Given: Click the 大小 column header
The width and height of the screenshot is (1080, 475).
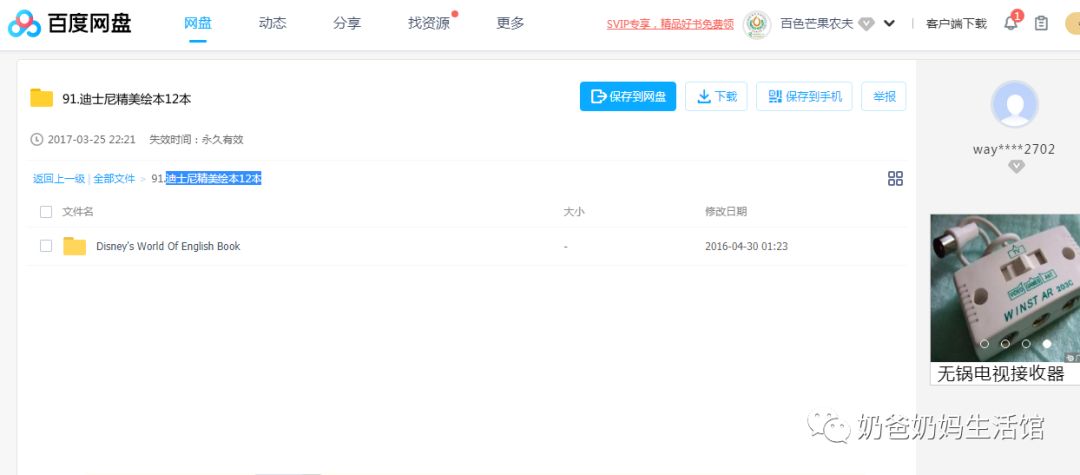Looking at the screenshot, I should tap(574, 212).
